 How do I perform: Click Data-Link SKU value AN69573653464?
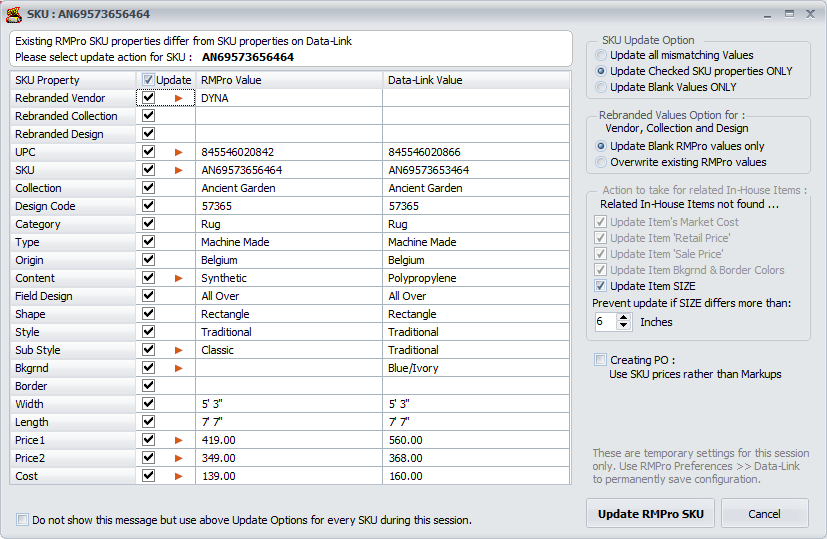click(x=428, y=170)
